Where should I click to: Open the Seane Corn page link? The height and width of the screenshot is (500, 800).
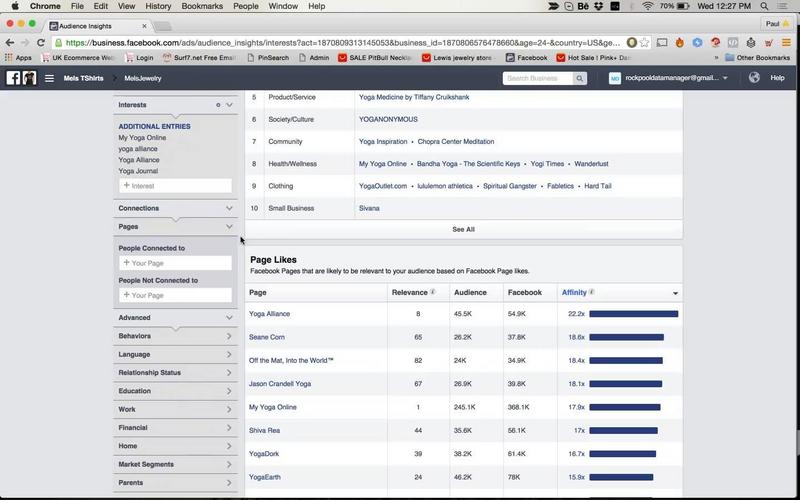pyautogui.click(x=267, y=337)
